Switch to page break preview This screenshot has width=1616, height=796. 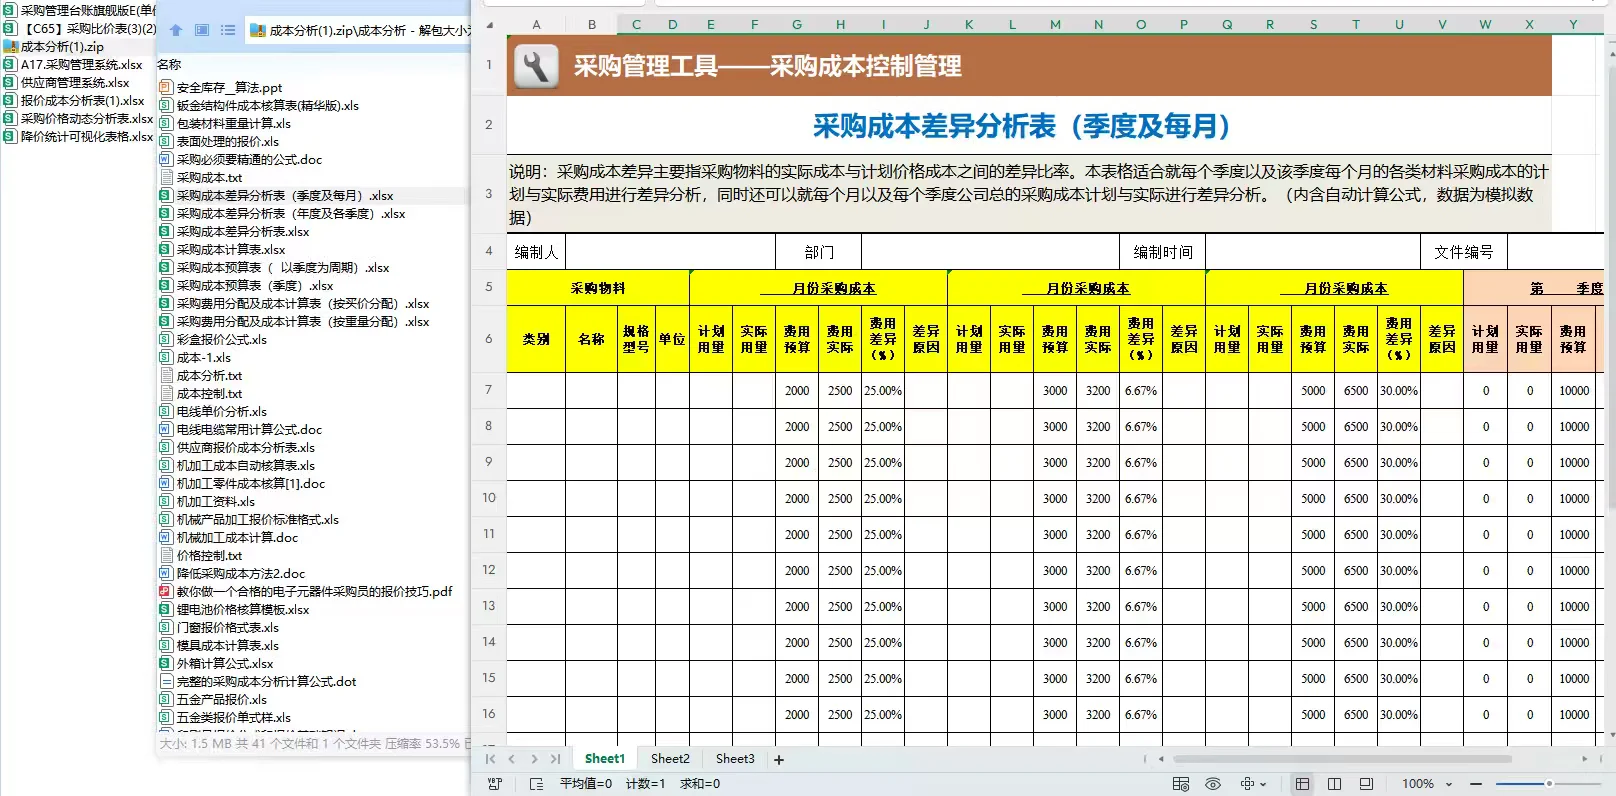click(x=1366, y=784)
